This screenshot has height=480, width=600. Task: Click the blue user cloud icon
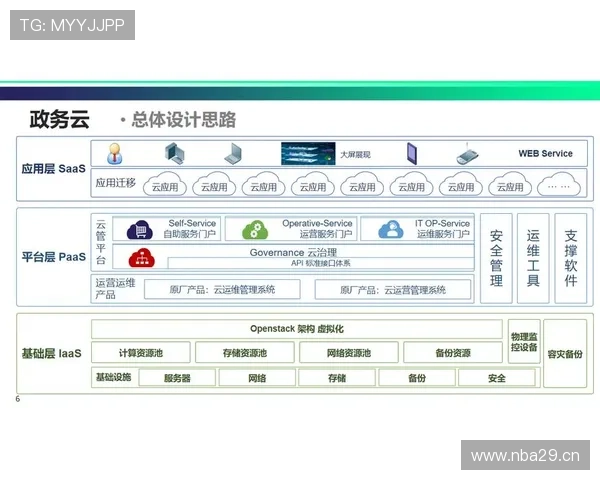point(391,230)
